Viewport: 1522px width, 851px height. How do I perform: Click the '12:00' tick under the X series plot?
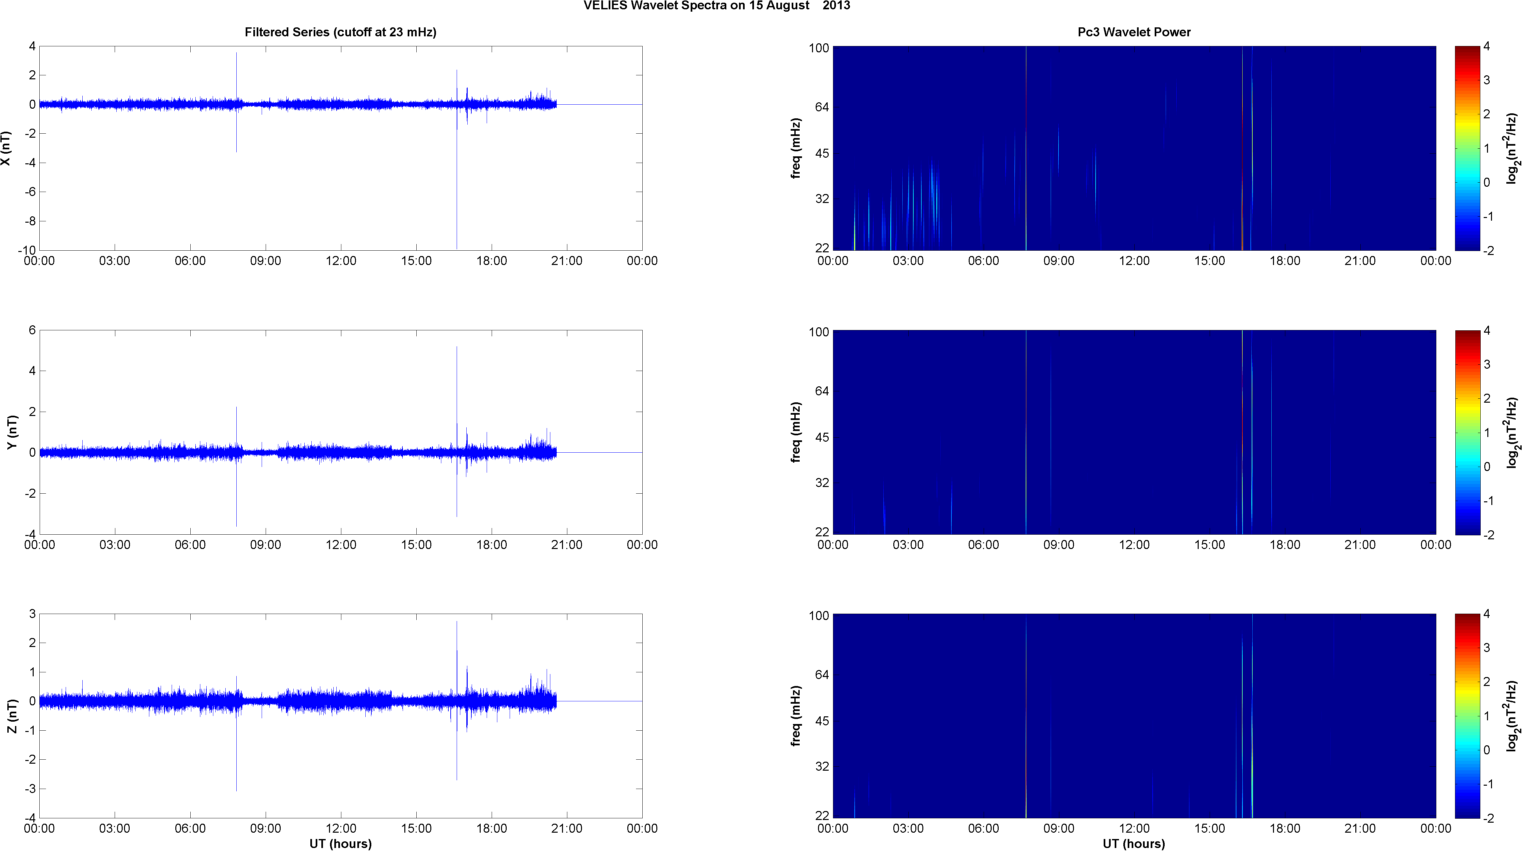pos(341,261)
